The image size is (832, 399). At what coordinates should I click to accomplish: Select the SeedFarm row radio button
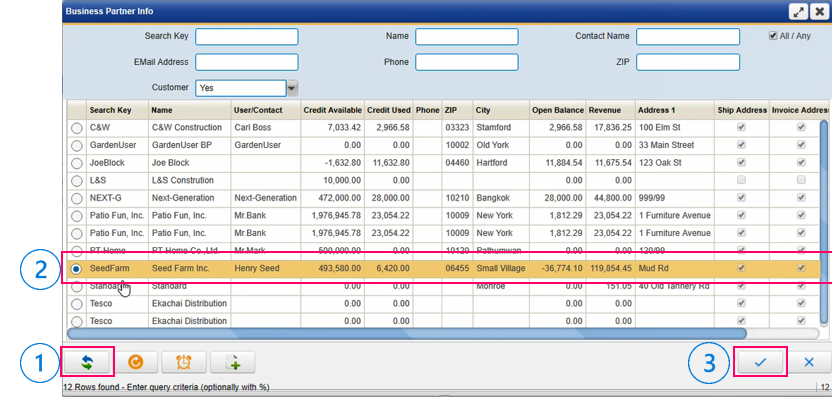click(77, 269)
